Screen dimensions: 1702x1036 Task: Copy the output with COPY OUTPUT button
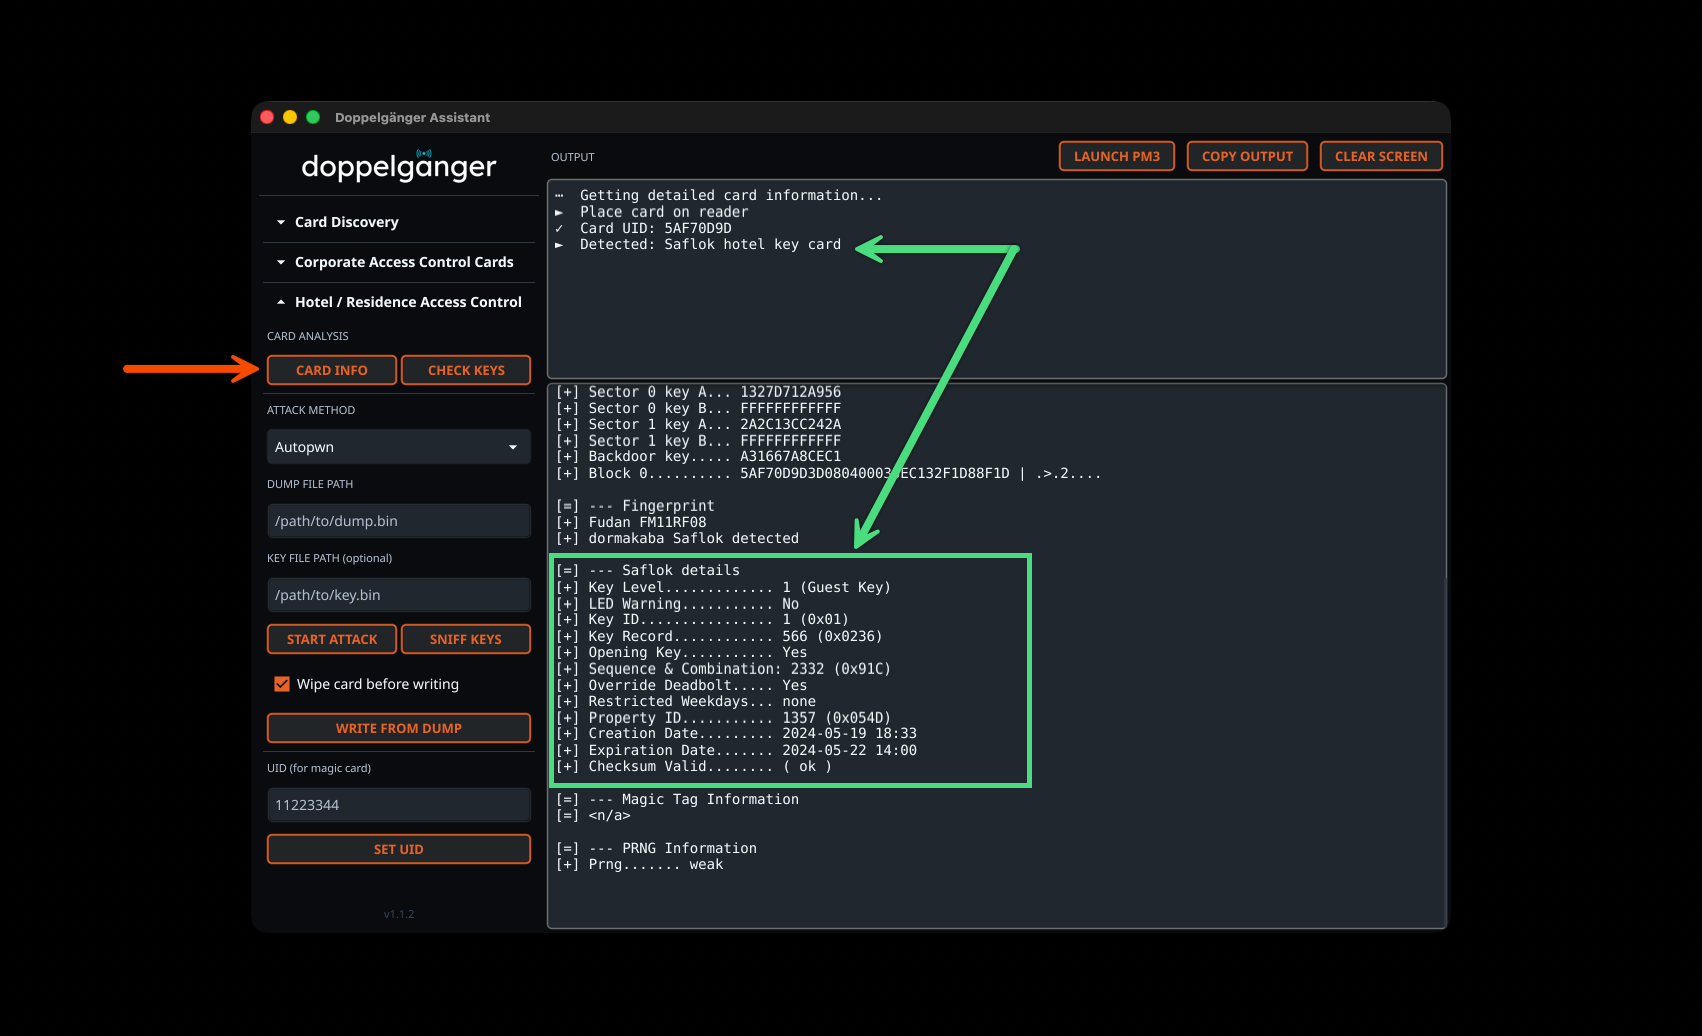(1247, 156)
